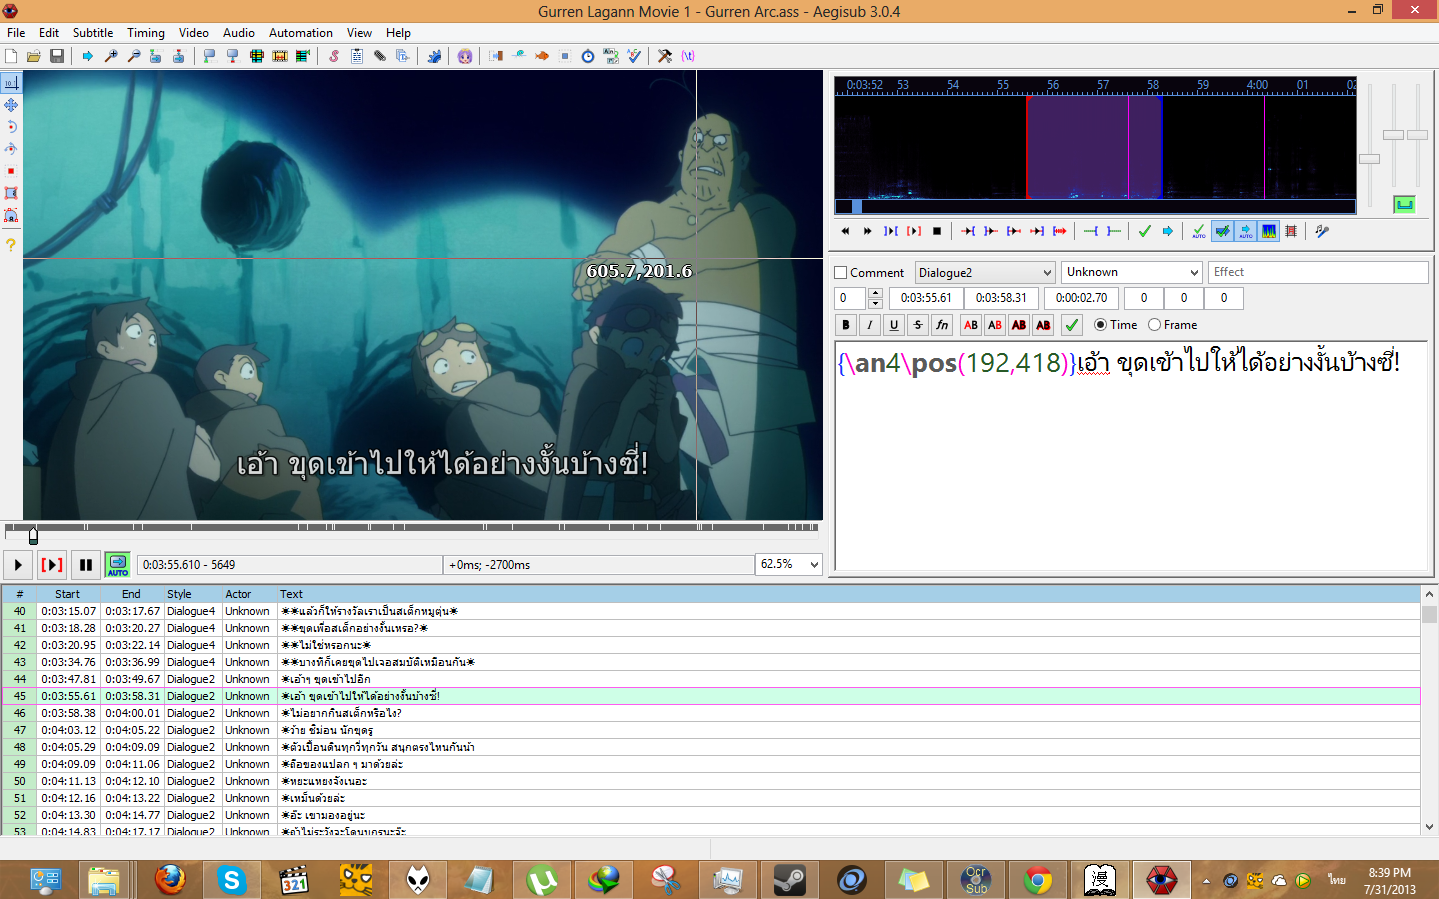Open the file properties clipboard icon
The height and width of the screenshot is (899, 1439).
357,56
